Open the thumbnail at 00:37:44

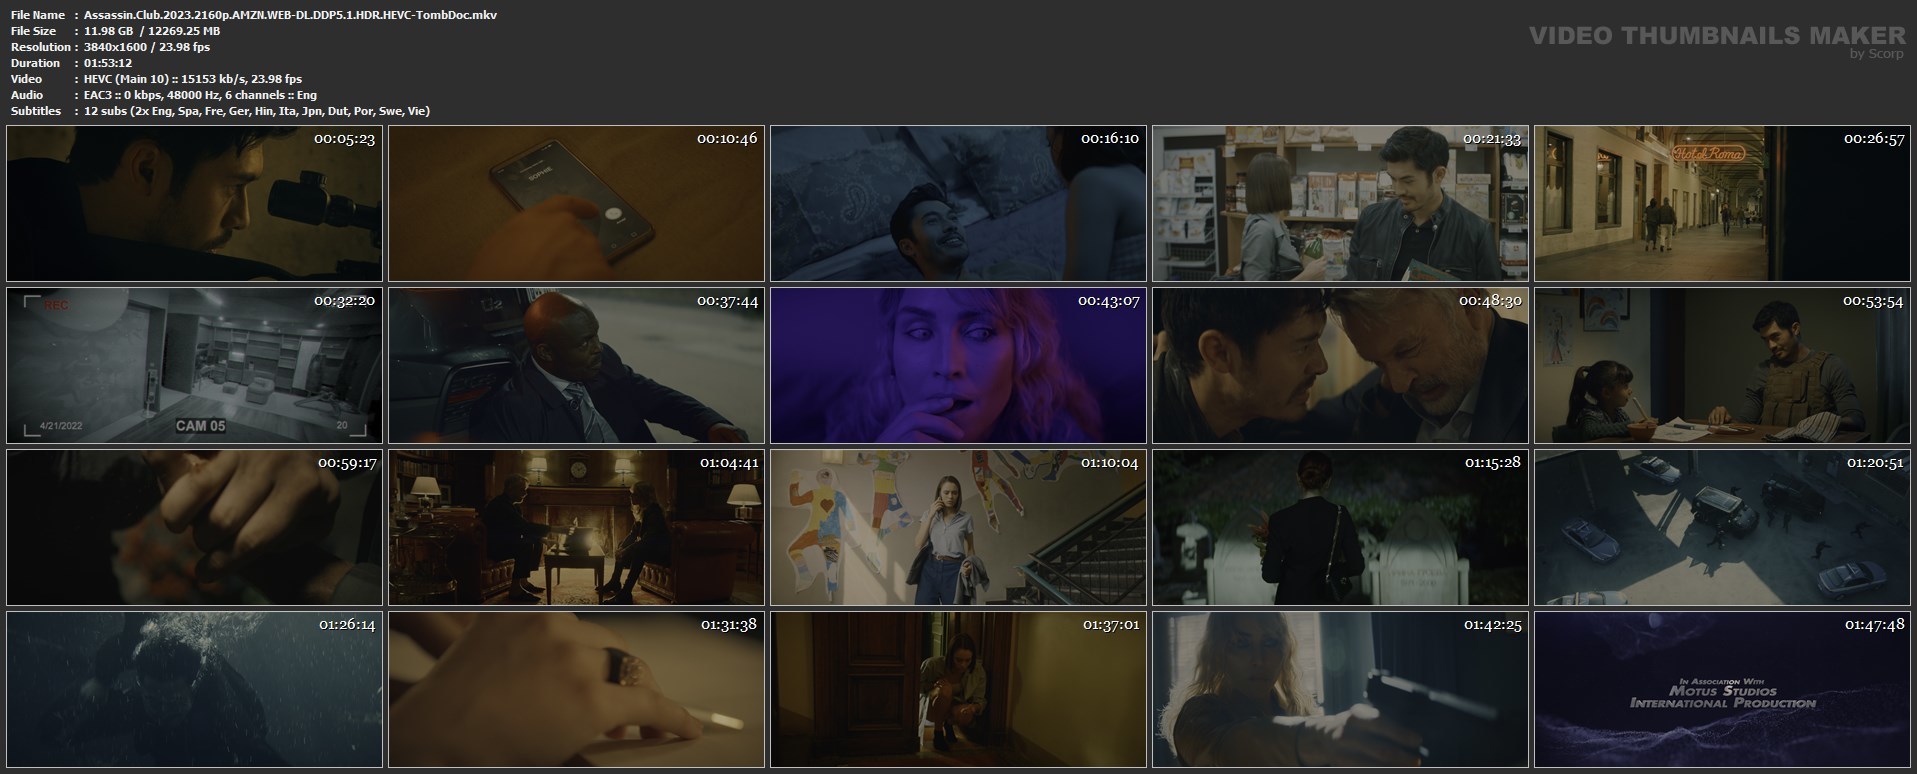coord(576,365)
